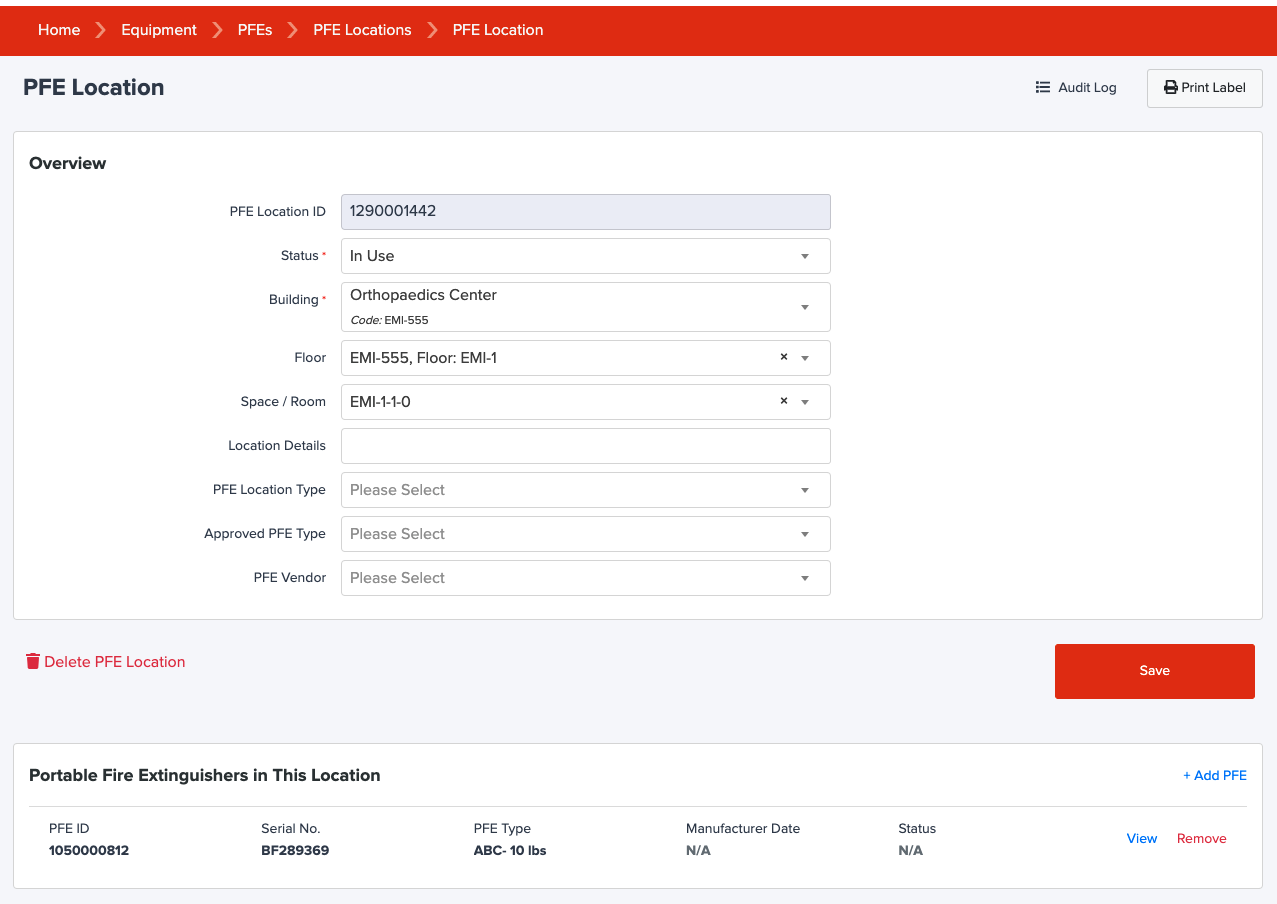Click + Add PFE link
The width and height of the screenshot is (1277, 904).
pos(1215,775)
